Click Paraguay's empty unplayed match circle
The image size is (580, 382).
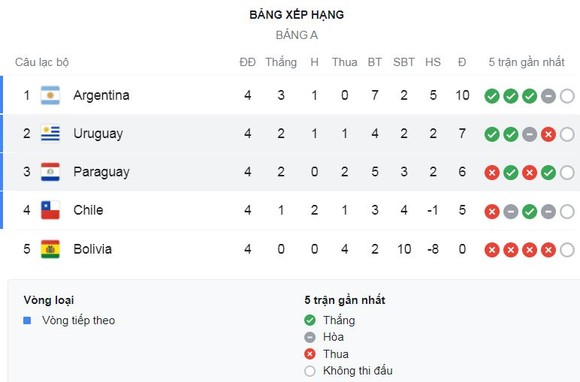point(567,173)
